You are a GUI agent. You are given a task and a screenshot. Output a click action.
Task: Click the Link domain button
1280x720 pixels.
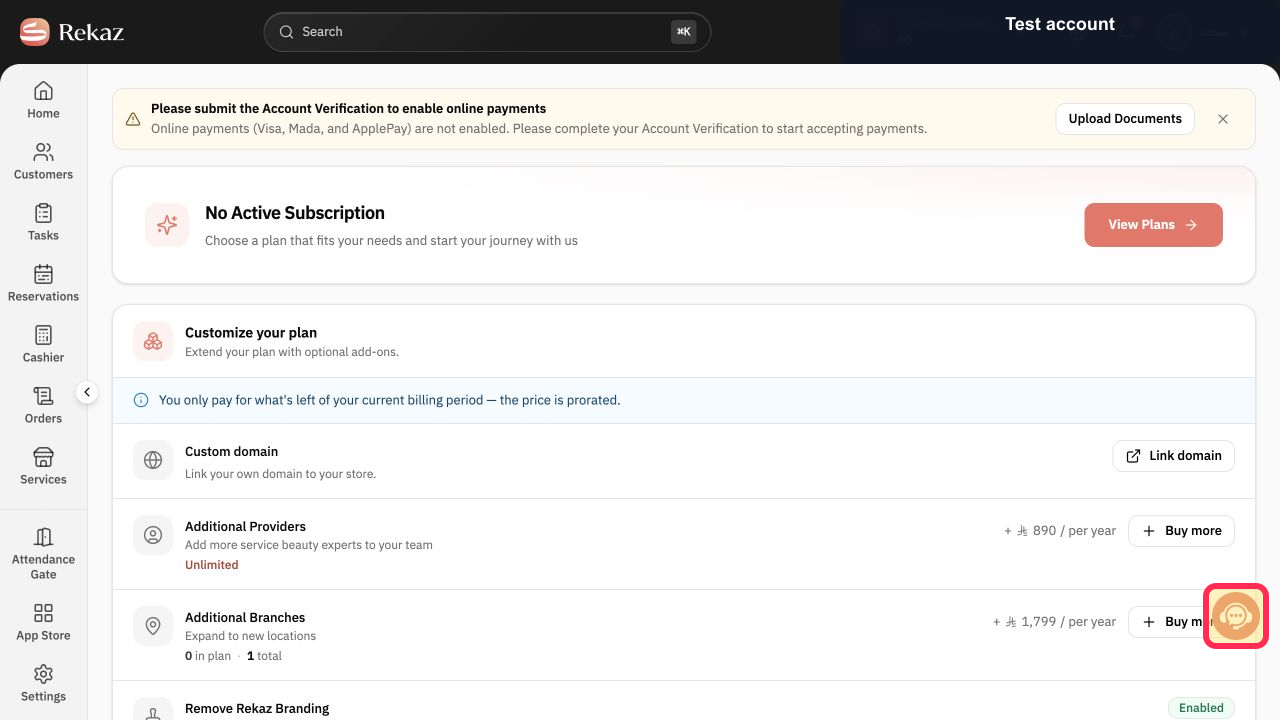point(1174,456)
